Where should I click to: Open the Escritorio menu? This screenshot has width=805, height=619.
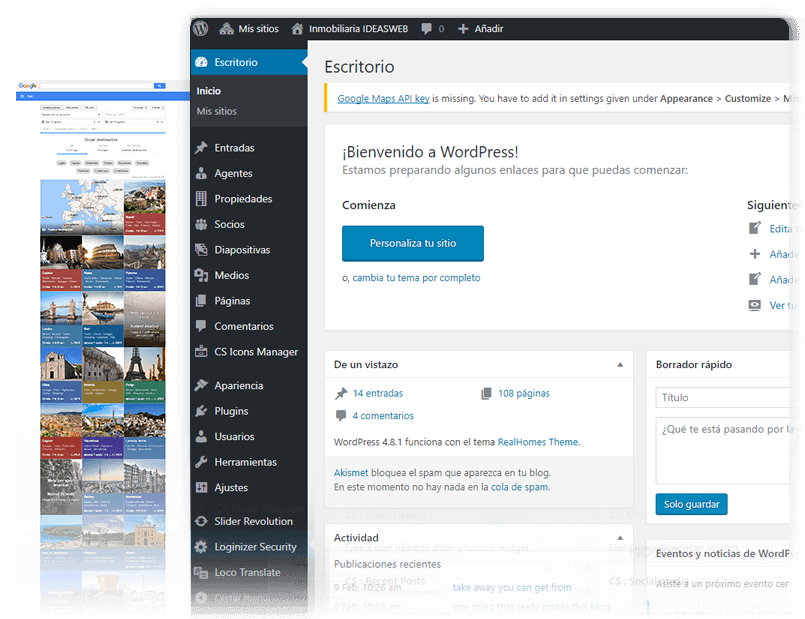coord(249,62)
